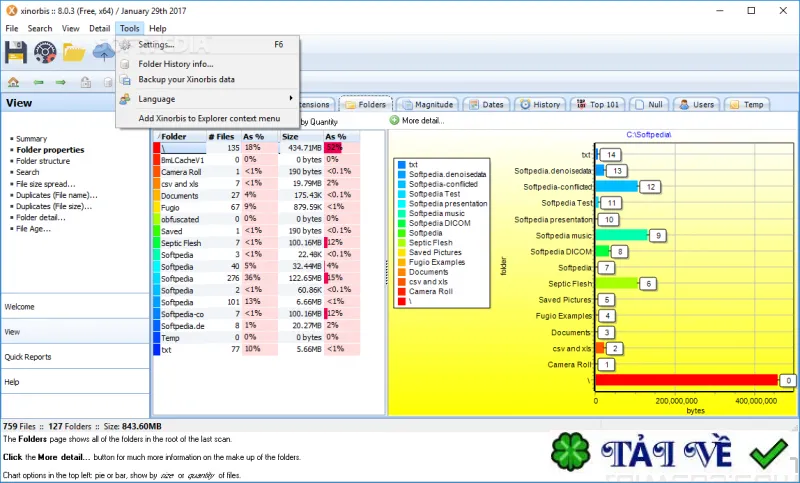Click the red root-folder bar in the chart

(x=686, y=380)
